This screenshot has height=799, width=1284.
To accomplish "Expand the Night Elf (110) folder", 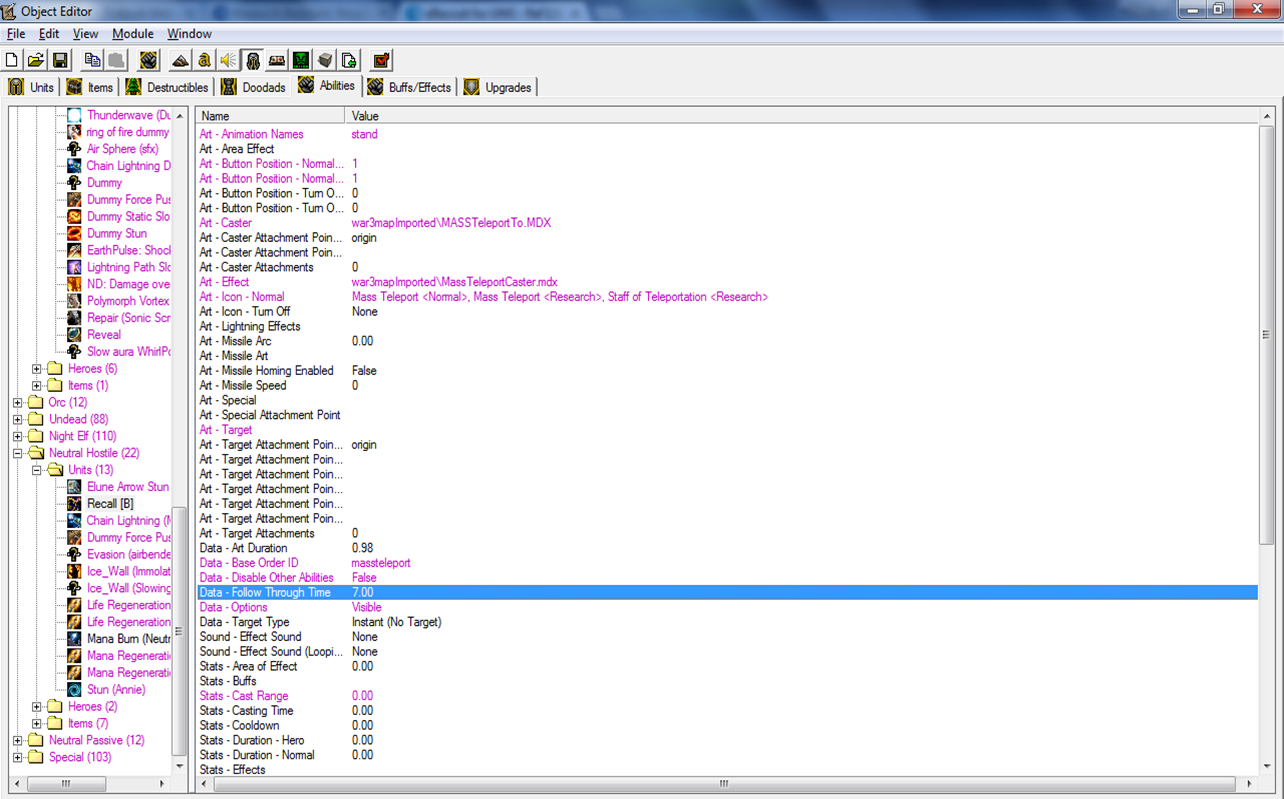I will tap(18, 436).
